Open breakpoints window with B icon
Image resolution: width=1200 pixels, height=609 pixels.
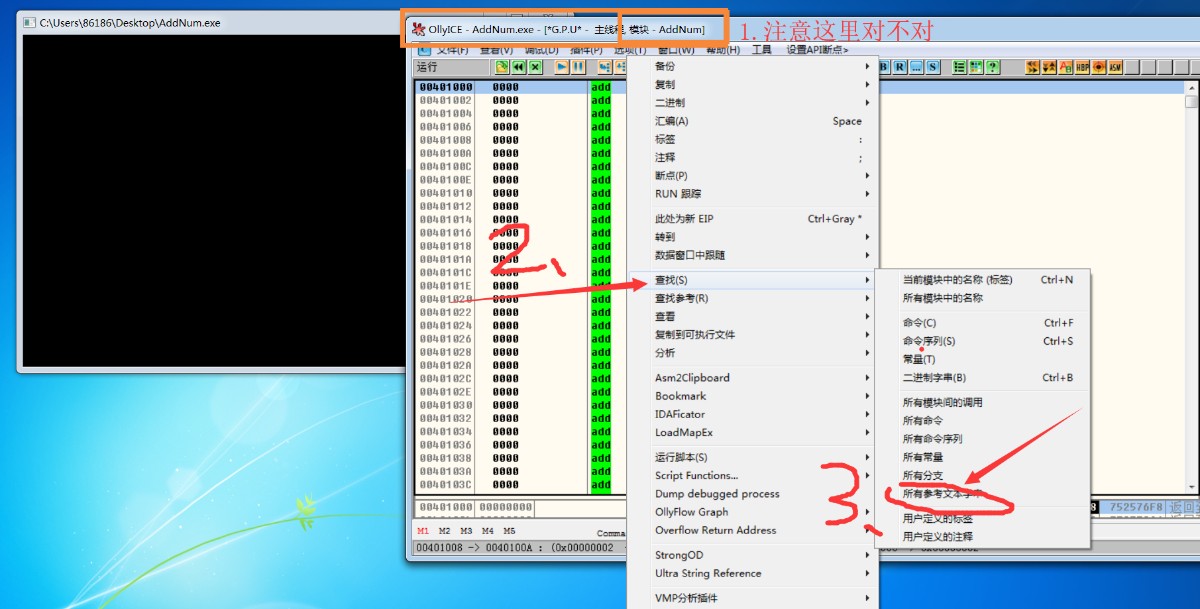[x=885, y=67]
